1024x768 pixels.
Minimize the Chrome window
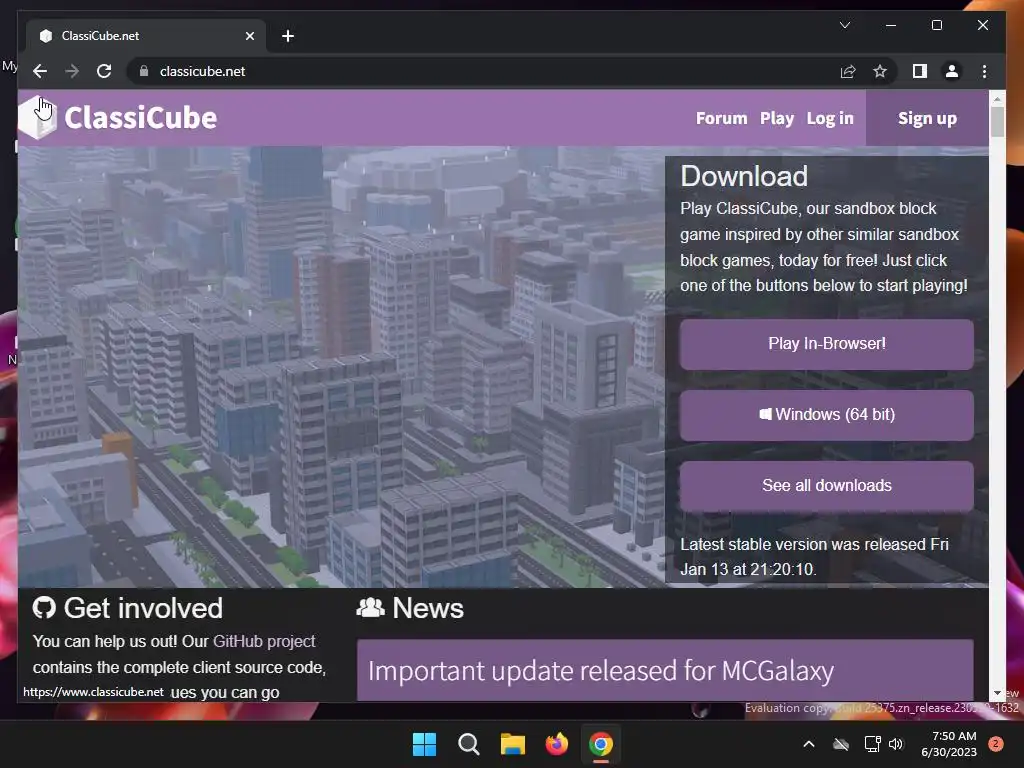pos(891,25)
